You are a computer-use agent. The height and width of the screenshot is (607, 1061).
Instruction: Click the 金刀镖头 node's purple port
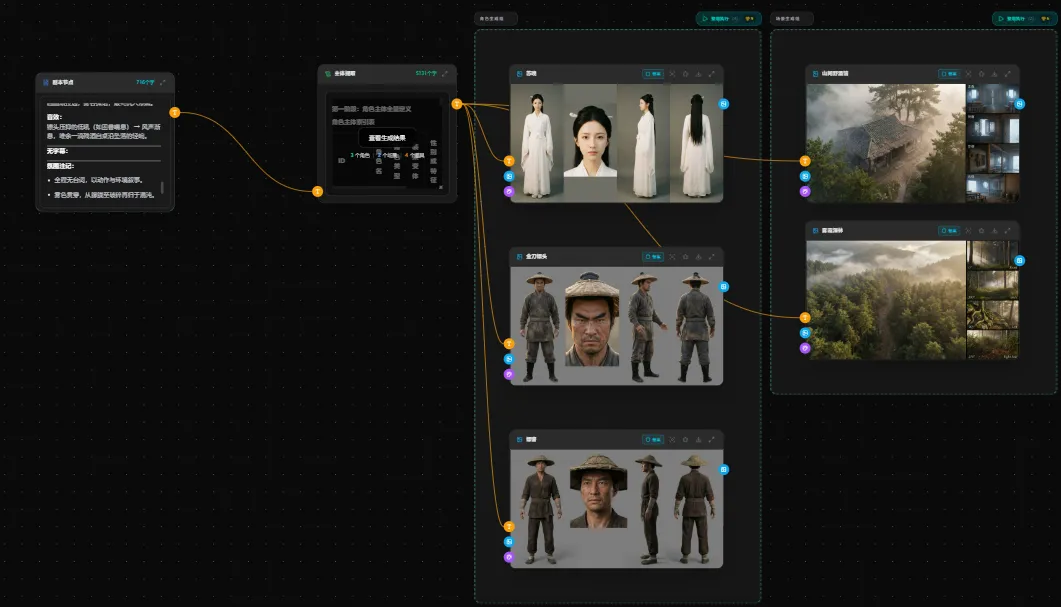point(509,374)
